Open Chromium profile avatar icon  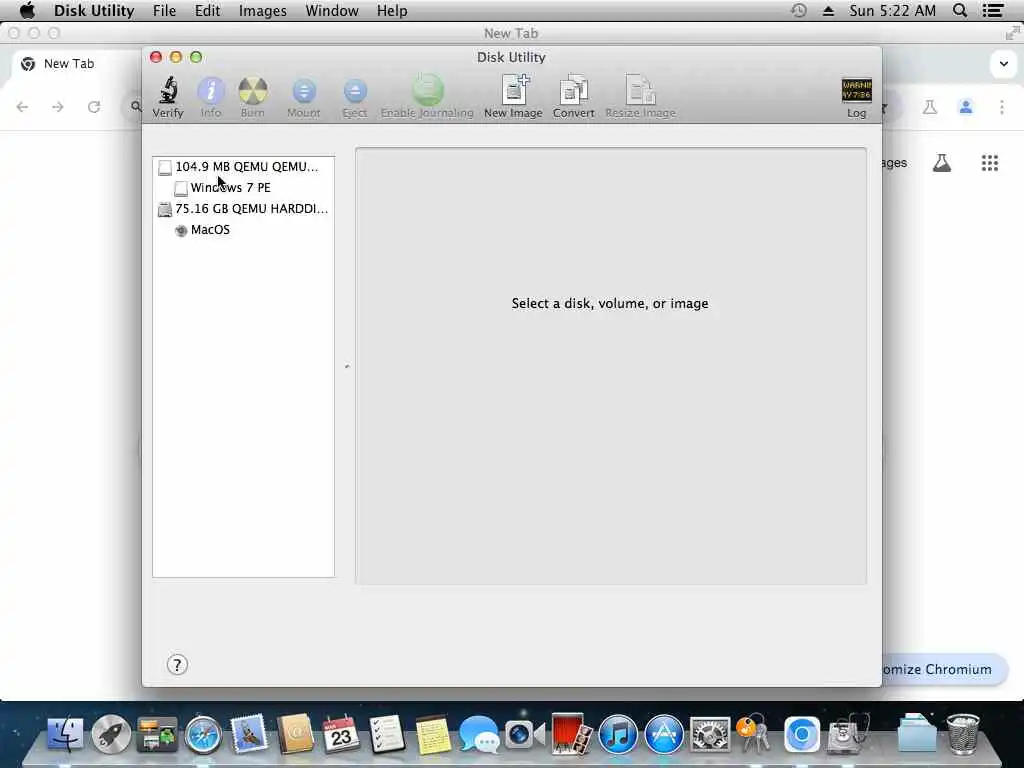click(966, 107)
